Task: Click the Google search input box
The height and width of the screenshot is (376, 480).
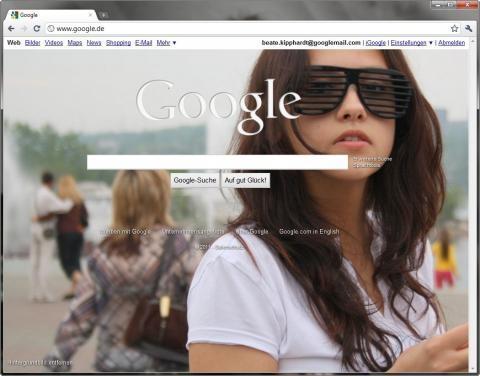Action: 217,162
